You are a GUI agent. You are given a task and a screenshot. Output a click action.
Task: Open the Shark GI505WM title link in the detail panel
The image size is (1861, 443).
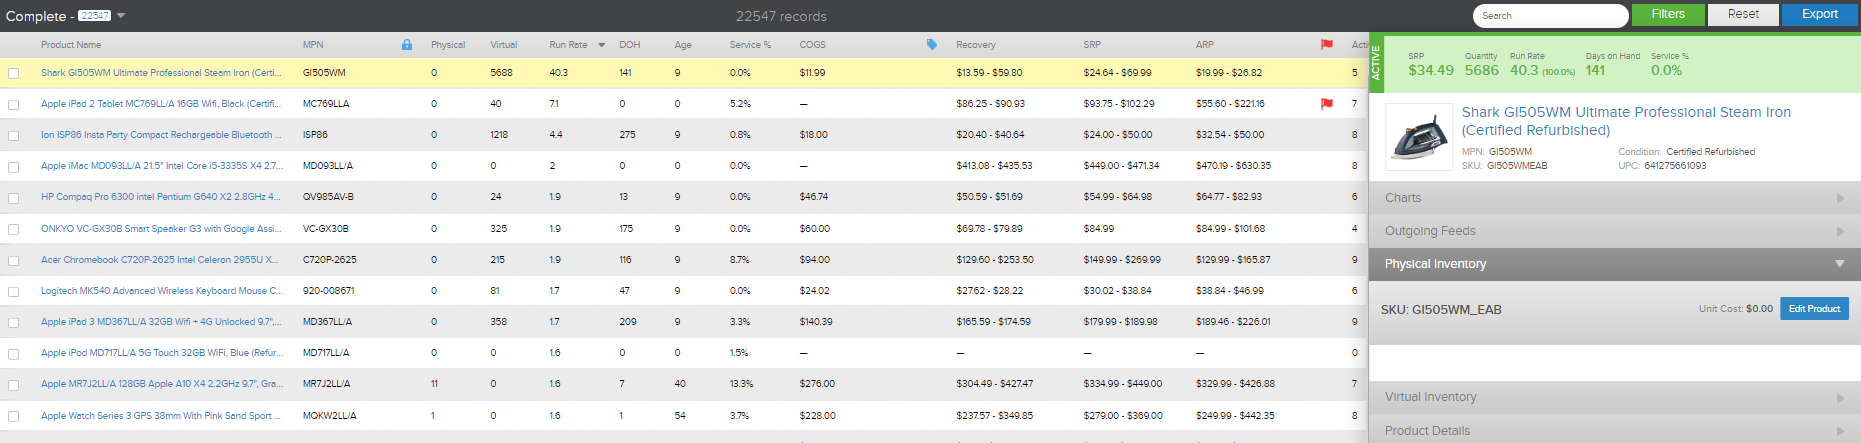pyautogui.click(x=1626, y=121)
